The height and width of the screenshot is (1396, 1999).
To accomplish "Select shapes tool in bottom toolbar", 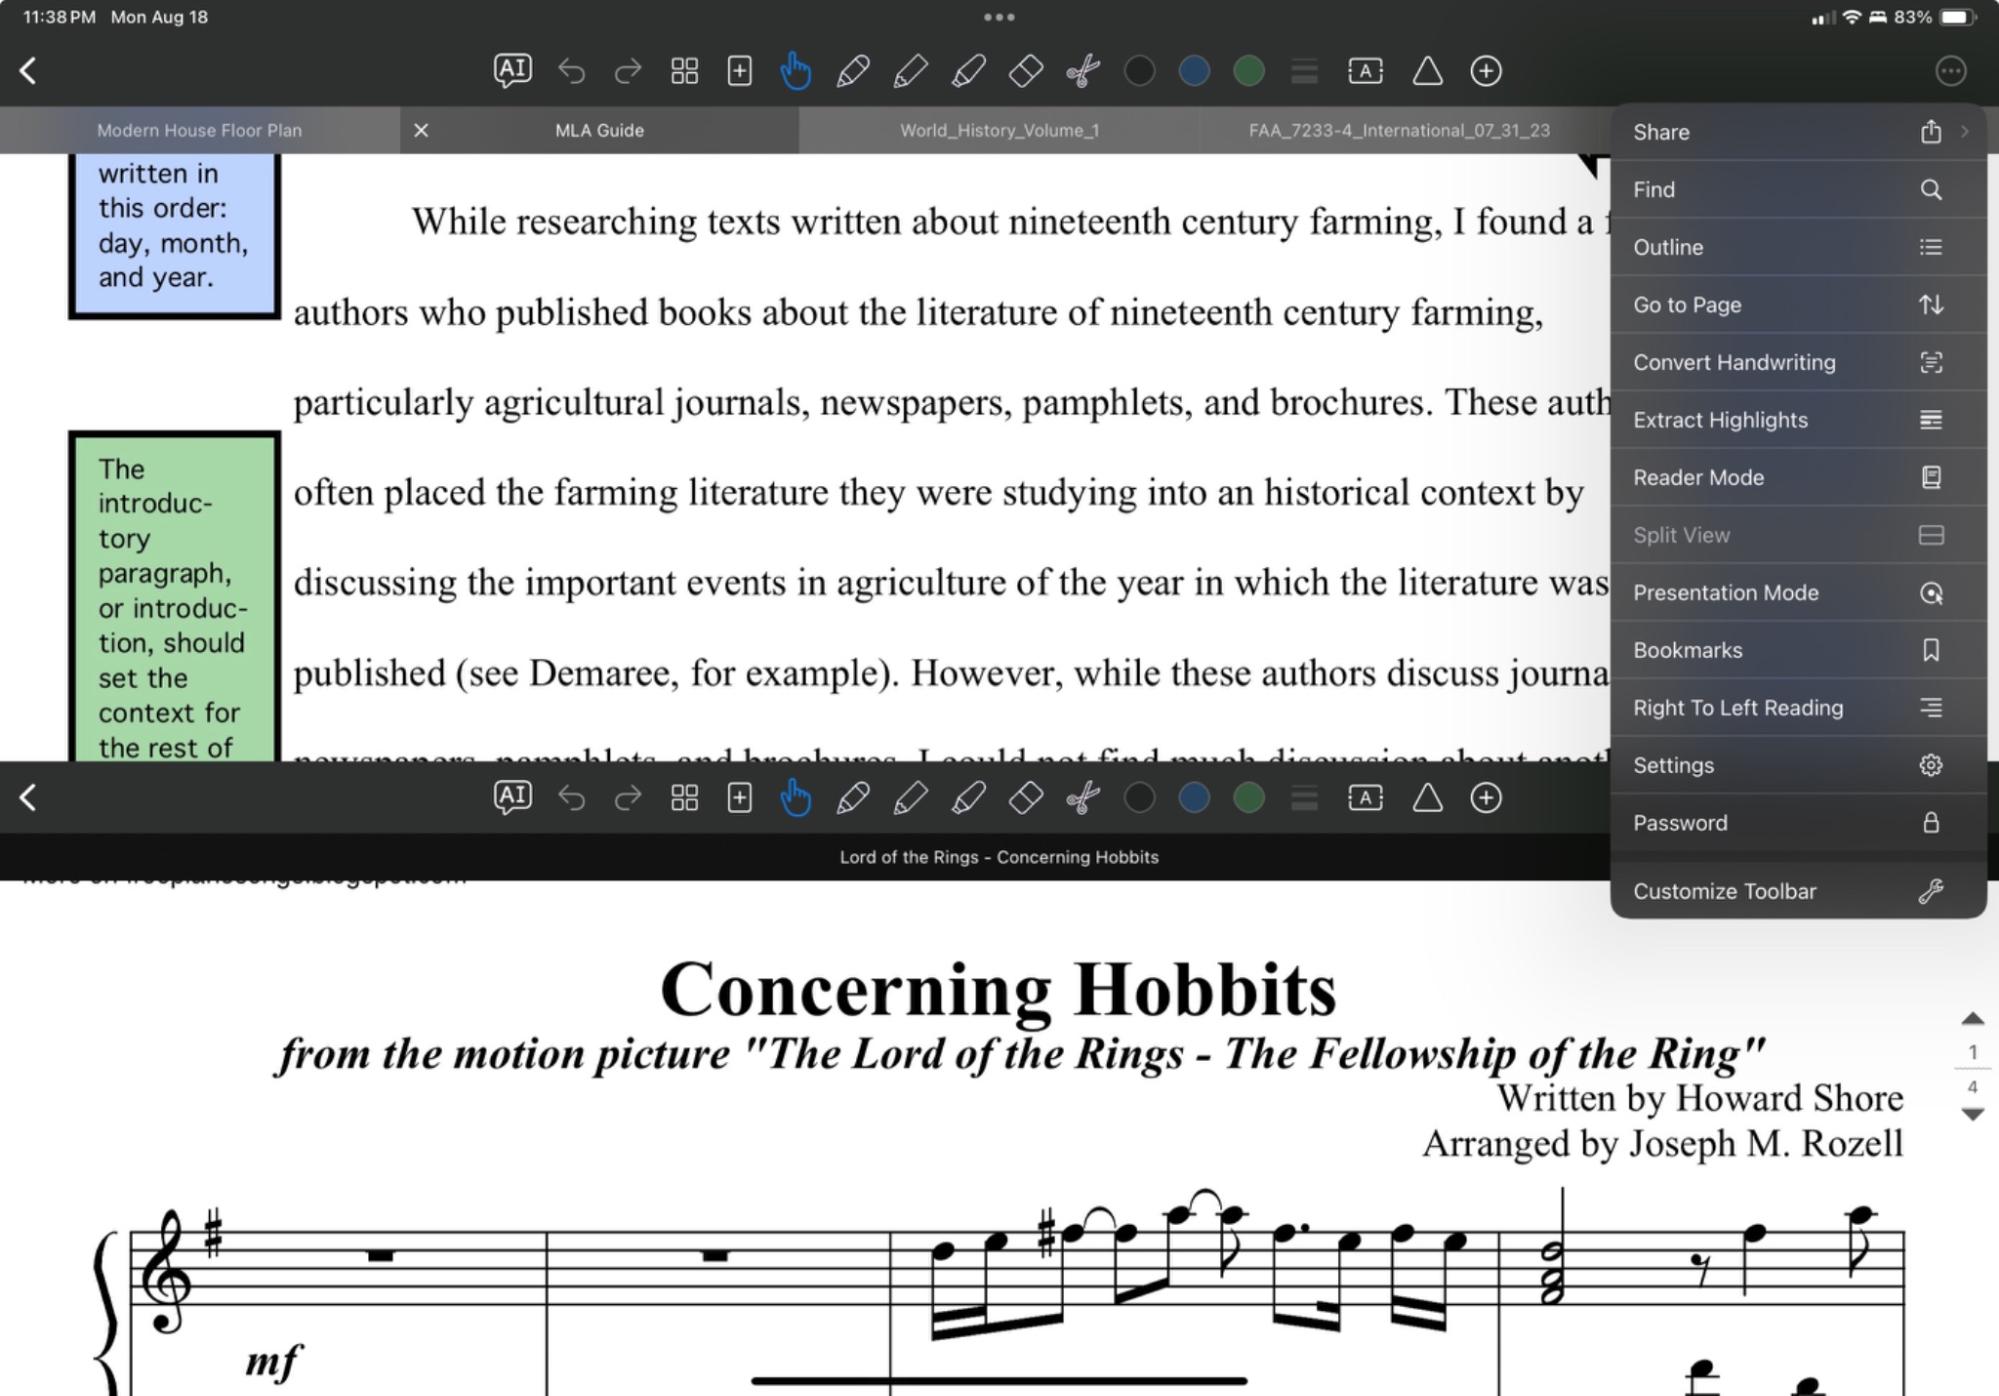I will (1427, 798).
